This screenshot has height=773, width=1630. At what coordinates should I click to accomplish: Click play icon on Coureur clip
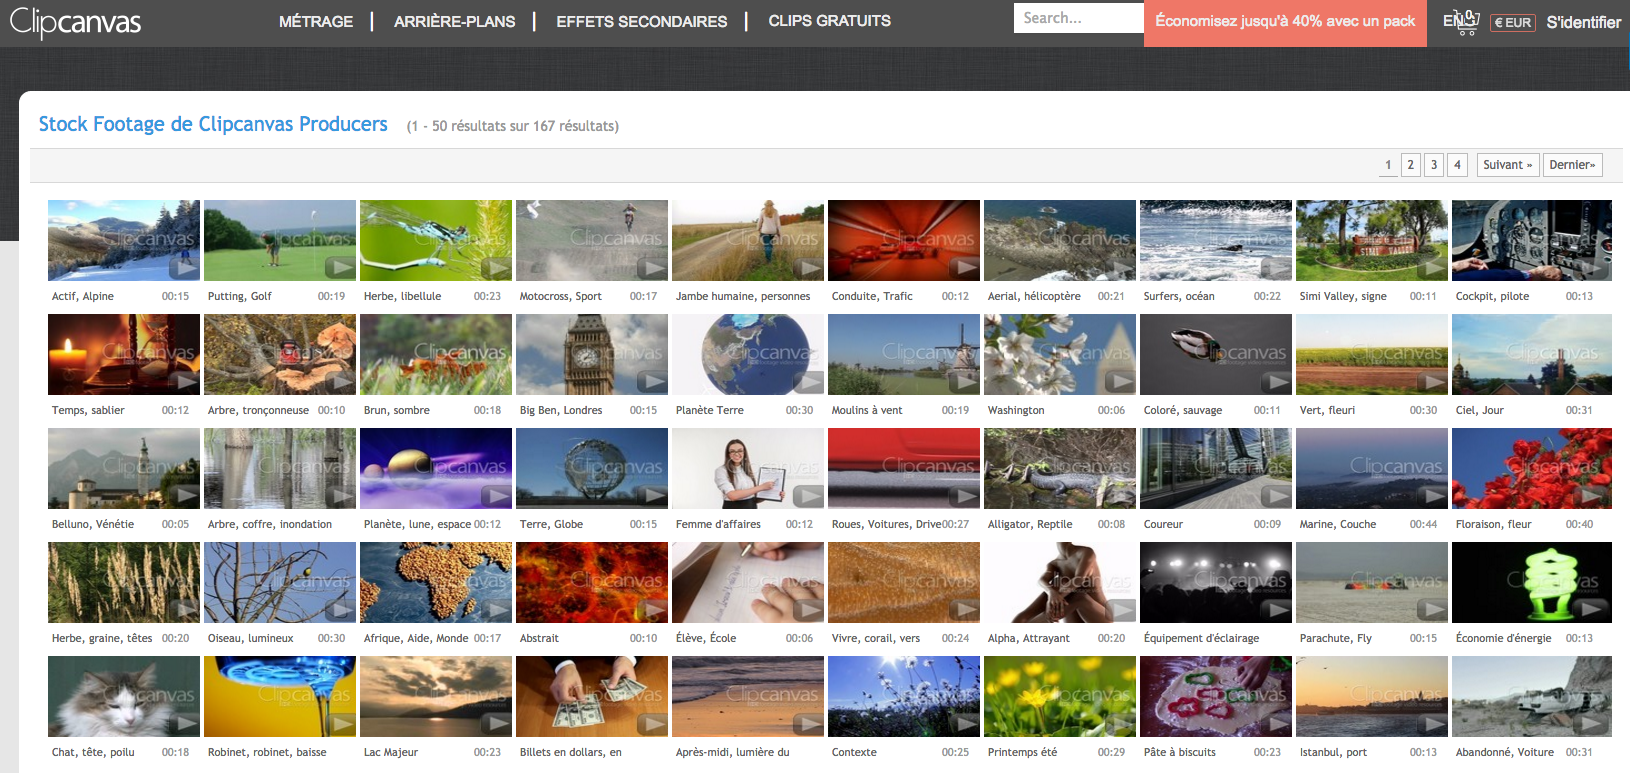tap(1276, 496)
